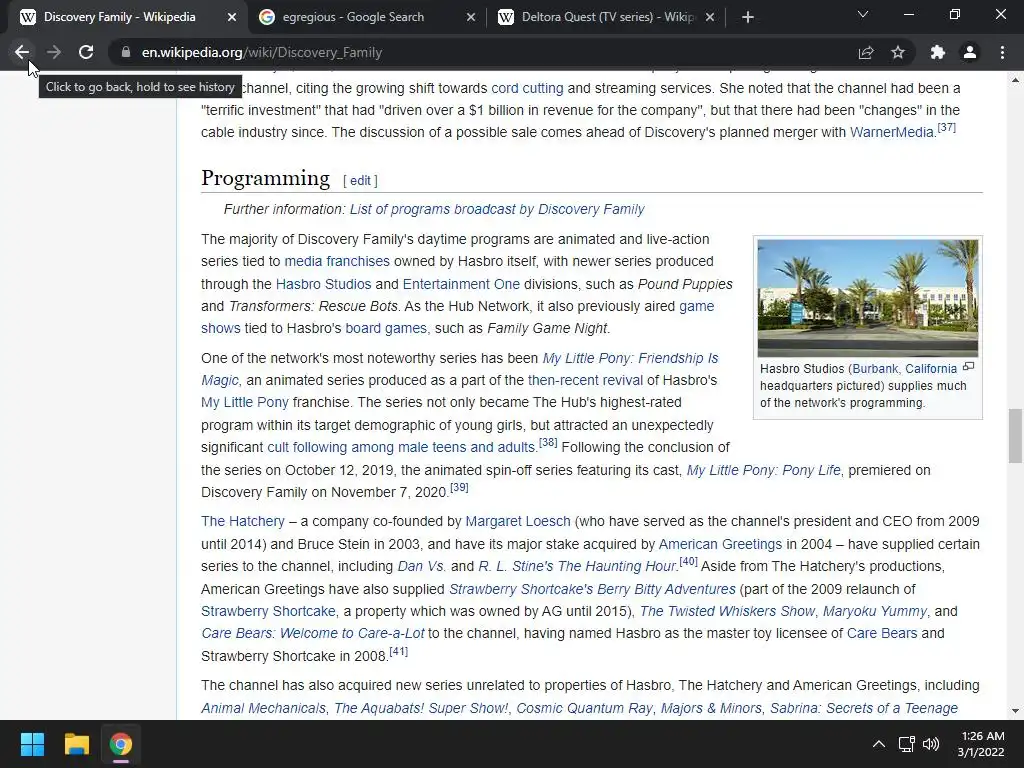Open File Explorer from the taskbar
1024x768 pixels.
click(x=76, y=744)
